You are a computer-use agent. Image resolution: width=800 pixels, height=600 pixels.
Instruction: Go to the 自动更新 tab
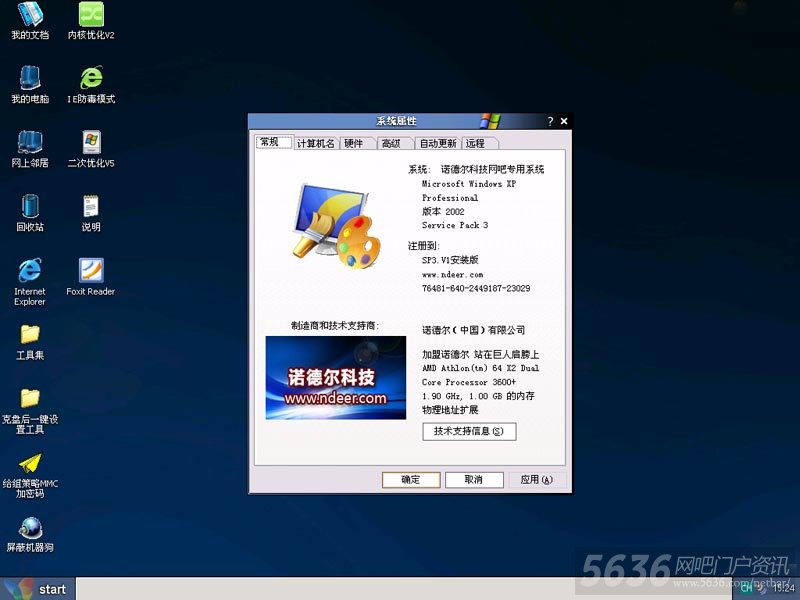(x=438, y=143)
